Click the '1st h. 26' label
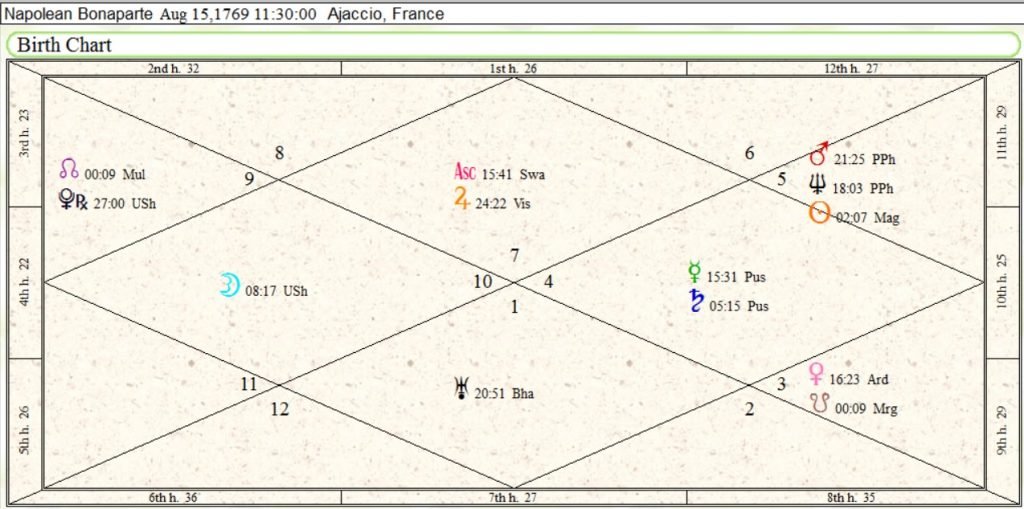The height and width of the screenshot is (509, 1024). pyautogui.click(x=513, y=68)
